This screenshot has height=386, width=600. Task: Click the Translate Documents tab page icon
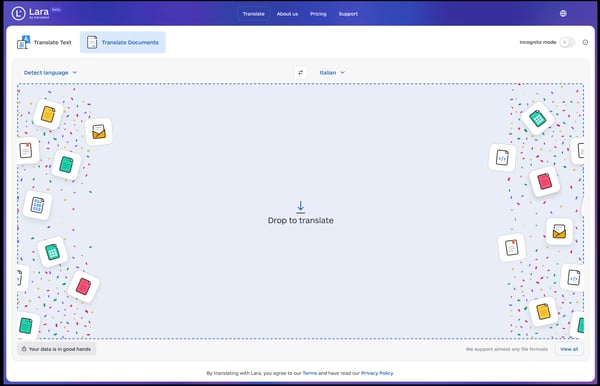coord(92,42)
